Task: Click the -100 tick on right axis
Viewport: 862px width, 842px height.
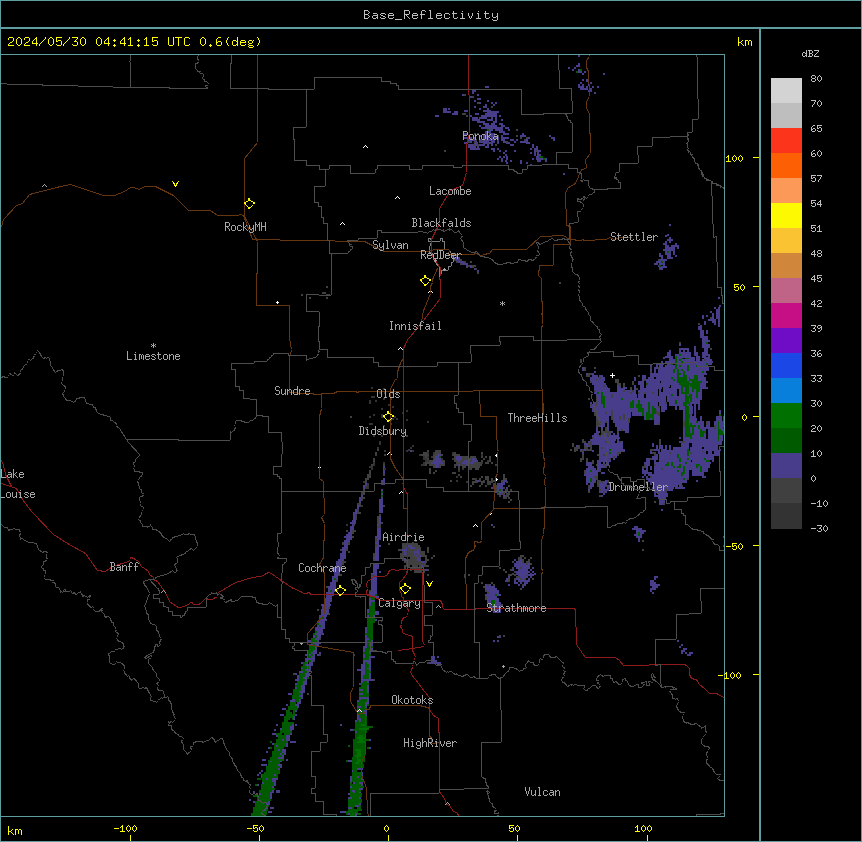Action: point(731,675)
